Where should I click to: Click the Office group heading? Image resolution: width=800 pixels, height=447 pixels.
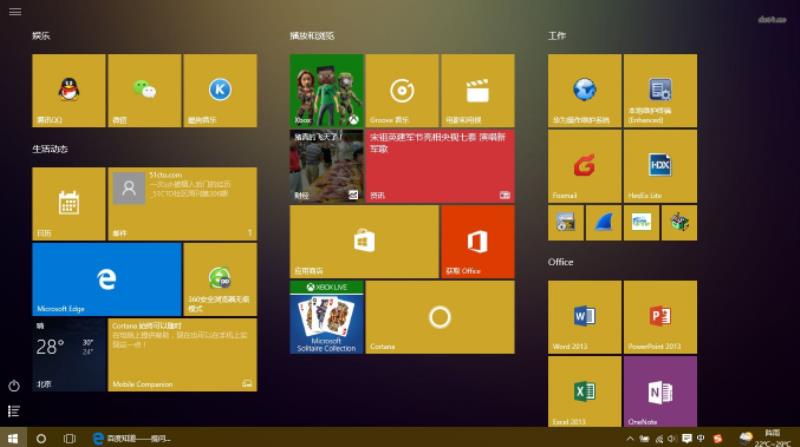pyautogui.click(x=560, y=262)
